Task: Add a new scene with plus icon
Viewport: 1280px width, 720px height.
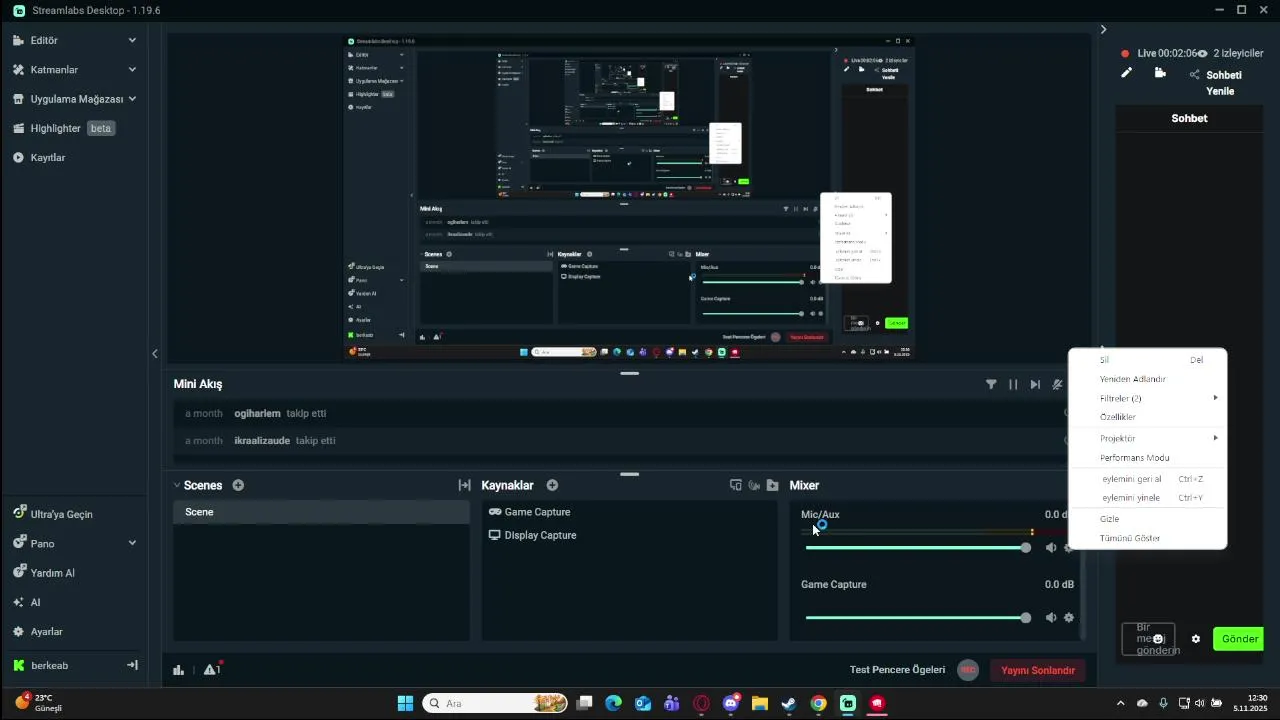Action: tap(238, 485)
